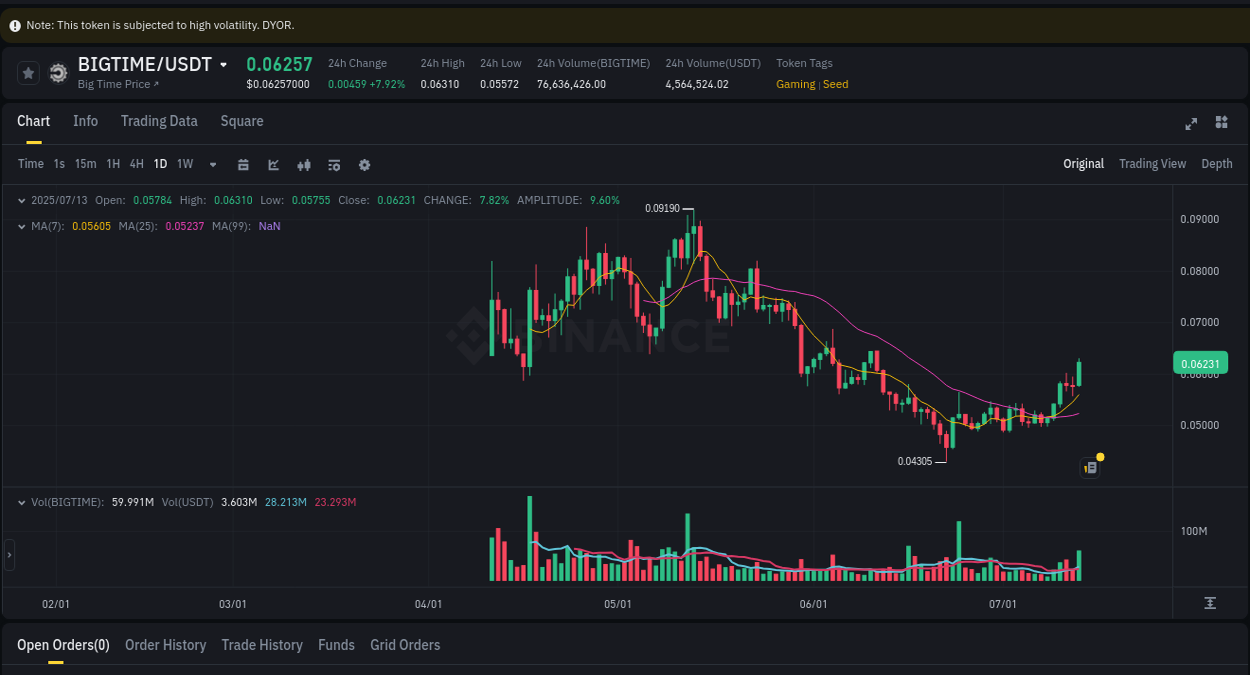Collapse the volume indicator row
The height and width of the screenshot is (675, 1250).
20,503
